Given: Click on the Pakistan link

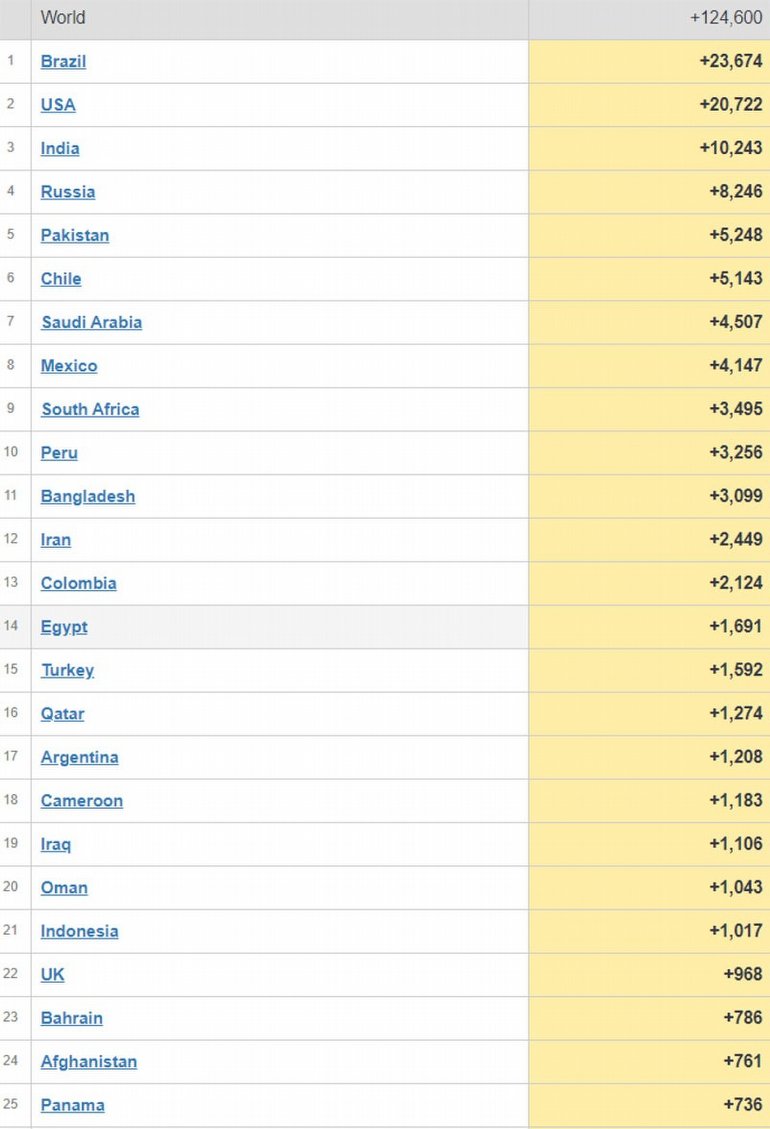Looking at the screenshot, I should (75, 235).
